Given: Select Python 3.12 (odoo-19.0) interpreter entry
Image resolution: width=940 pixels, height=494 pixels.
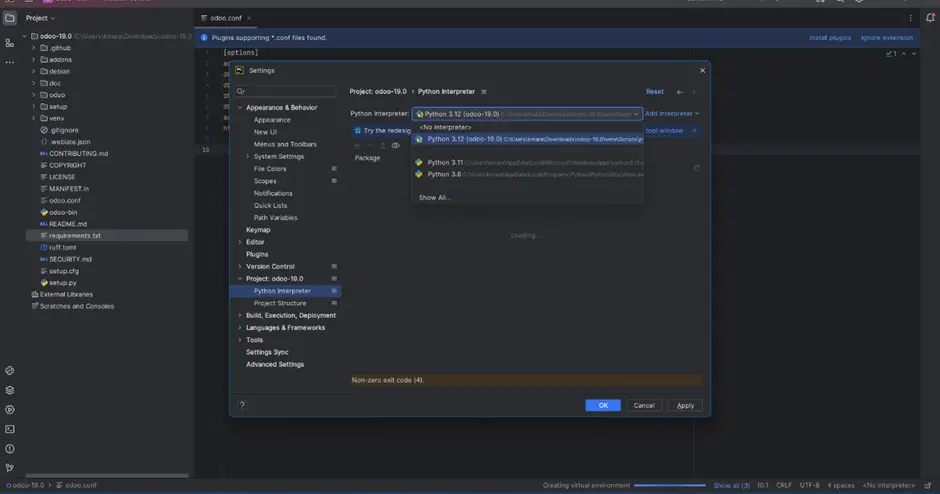Looking at the screenshot, I should click(x=527, y=139).
